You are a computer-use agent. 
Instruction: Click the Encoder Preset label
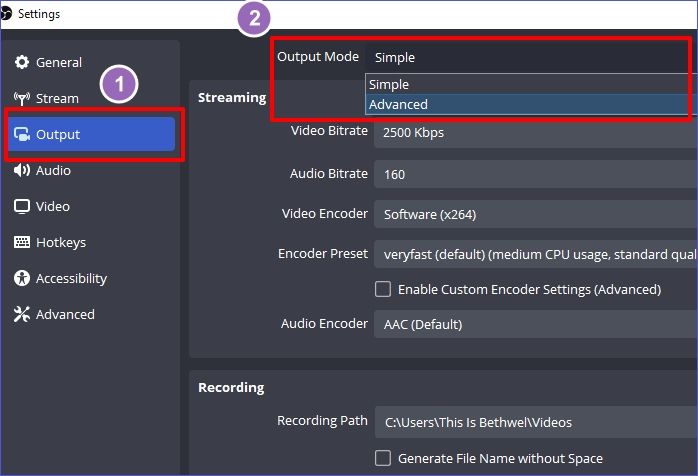click(323, 254)
